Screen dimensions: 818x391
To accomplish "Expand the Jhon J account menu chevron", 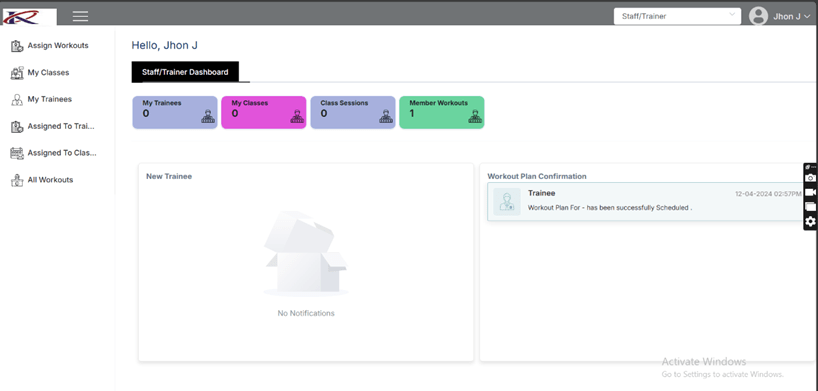I will point(808,17).
